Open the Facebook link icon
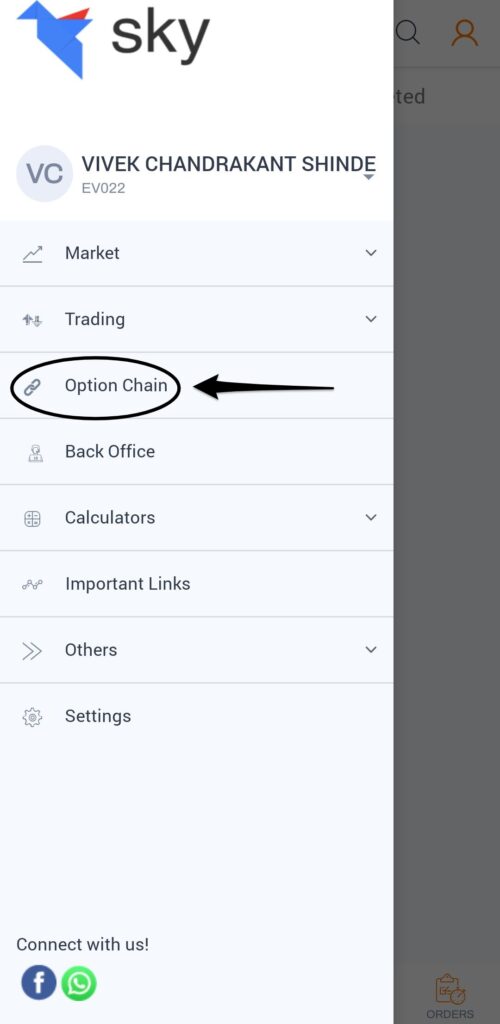Screen dimensions: 500x1024 (x=39, y=982)
